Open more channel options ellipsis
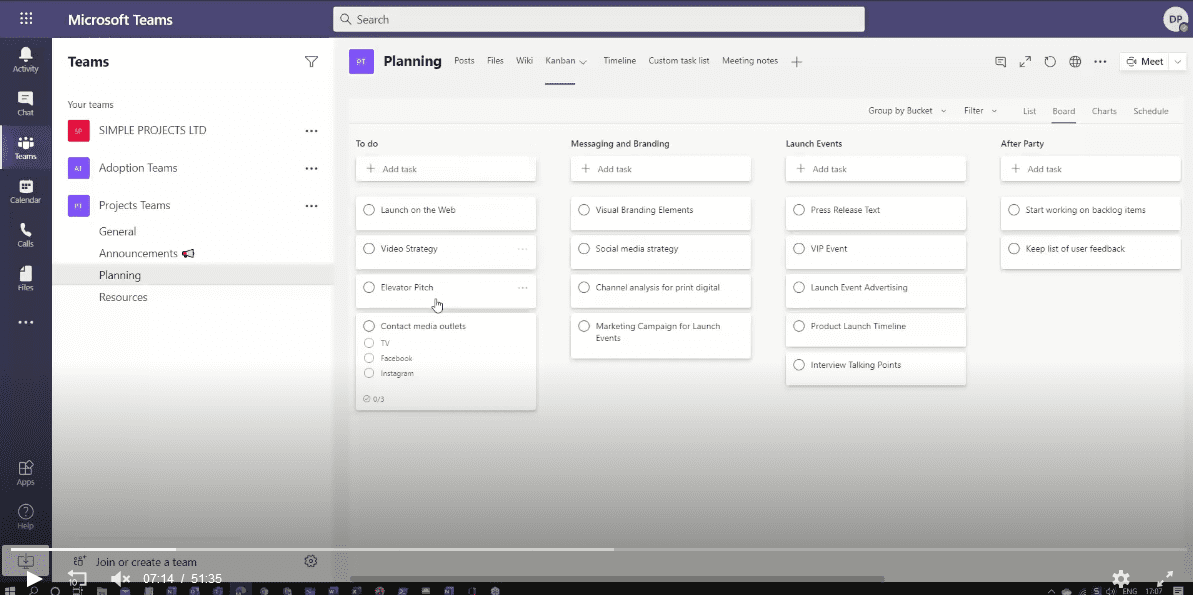Screen dimensions: 1193x595 click(1100, 62)
